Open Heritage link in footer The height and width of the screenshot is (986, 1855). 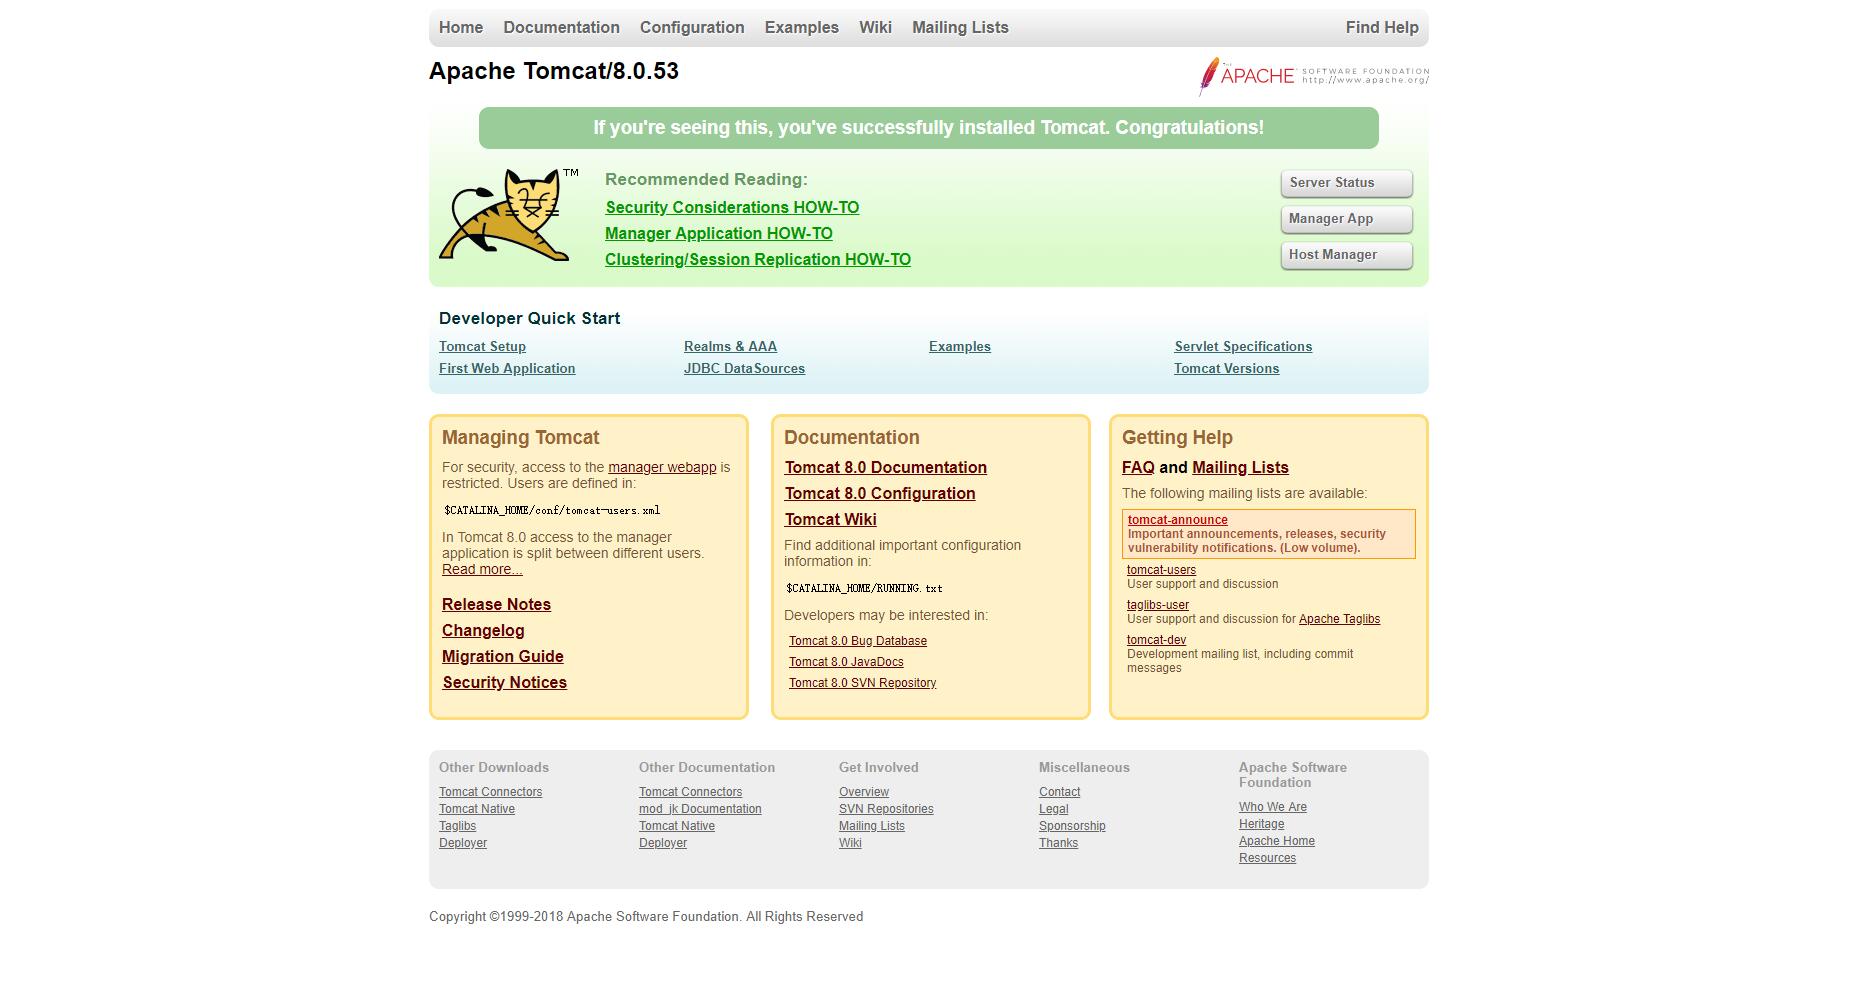tap(1261, 824)
